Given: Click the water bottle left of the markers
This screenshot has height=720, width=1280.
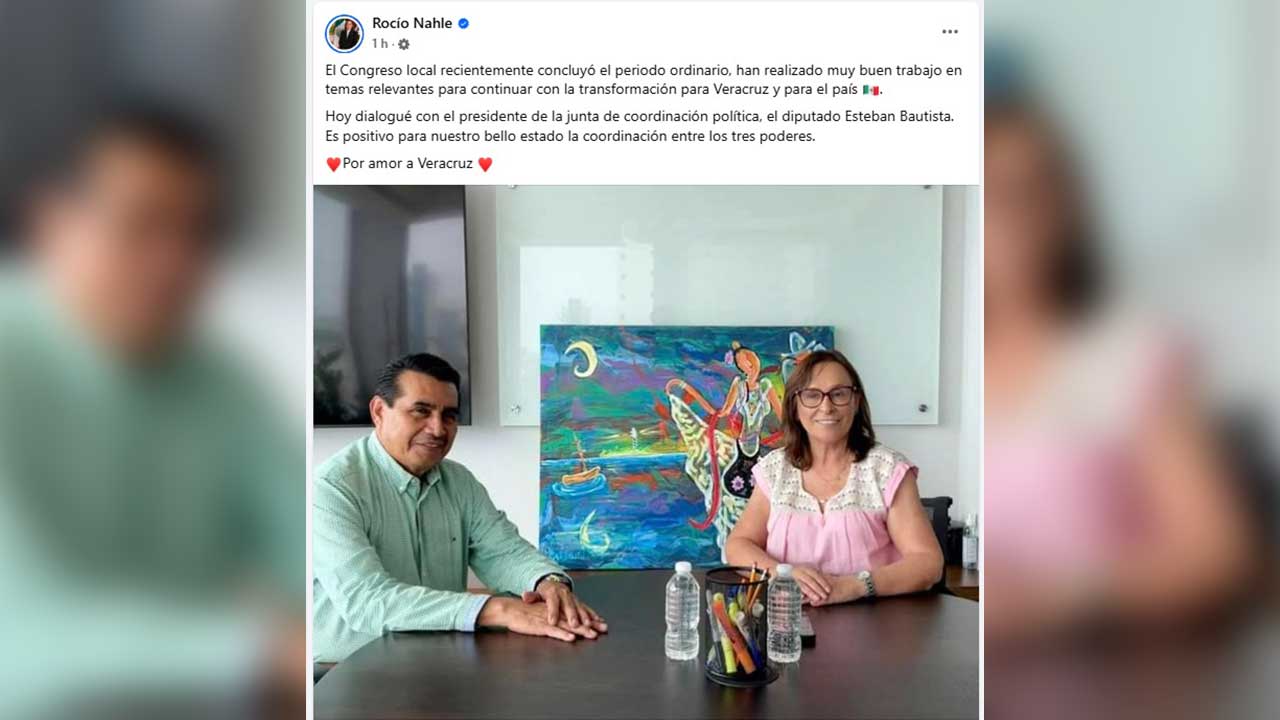Looking at the screenshot, I should click(x=682, y=610).
